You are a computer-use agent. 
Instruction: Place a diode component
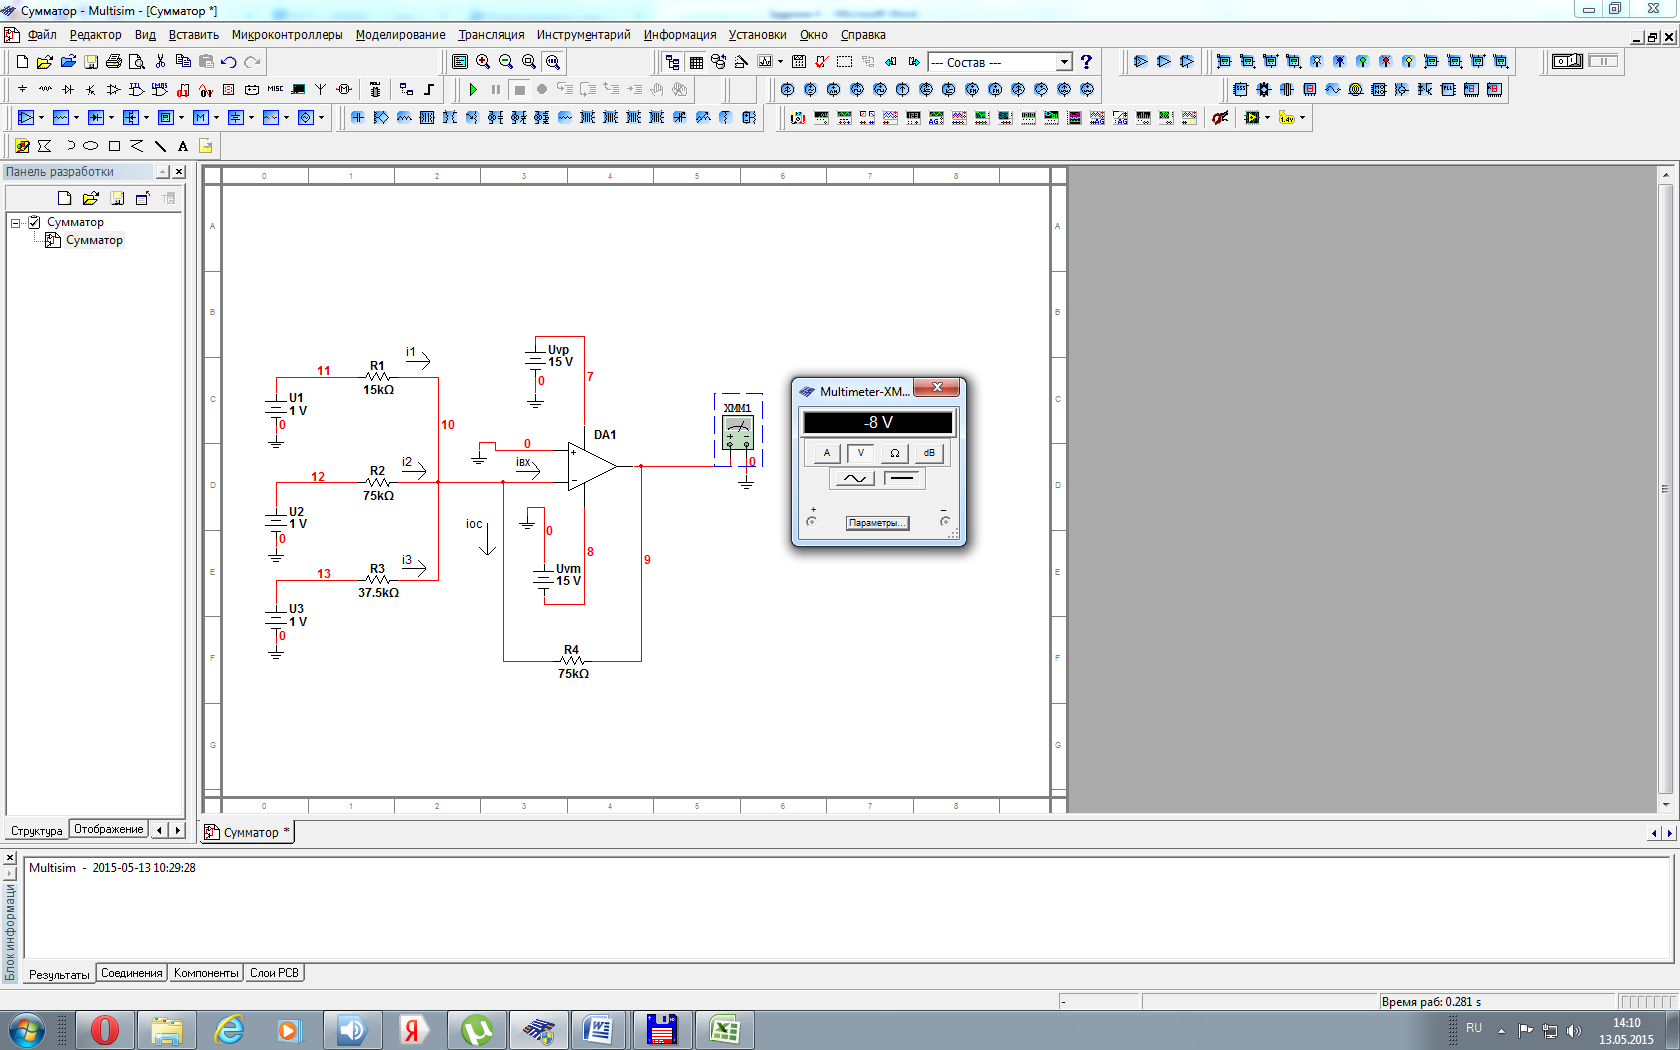(68, 90)
